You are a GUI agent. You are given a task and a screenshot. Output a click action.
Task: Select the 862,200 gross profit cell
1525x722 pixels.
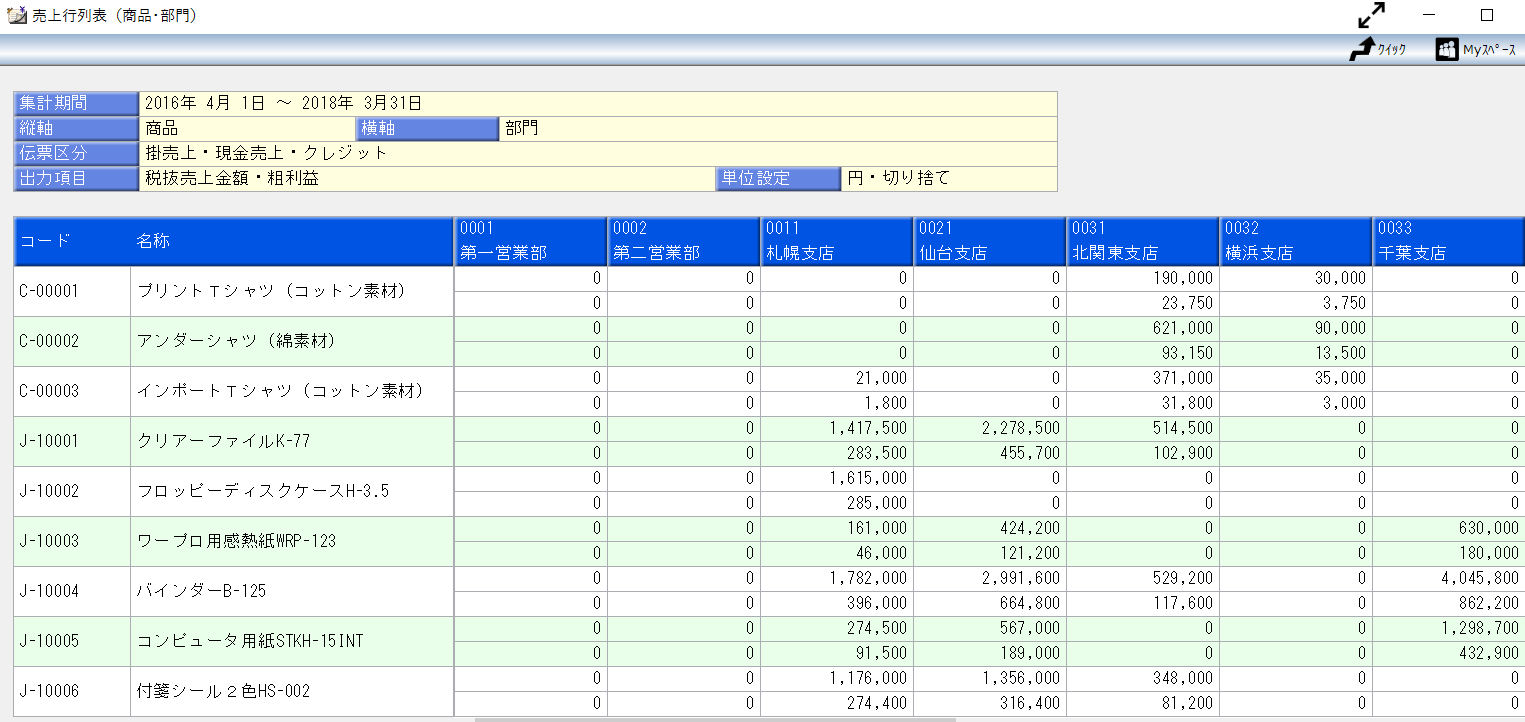point(1449,603)
